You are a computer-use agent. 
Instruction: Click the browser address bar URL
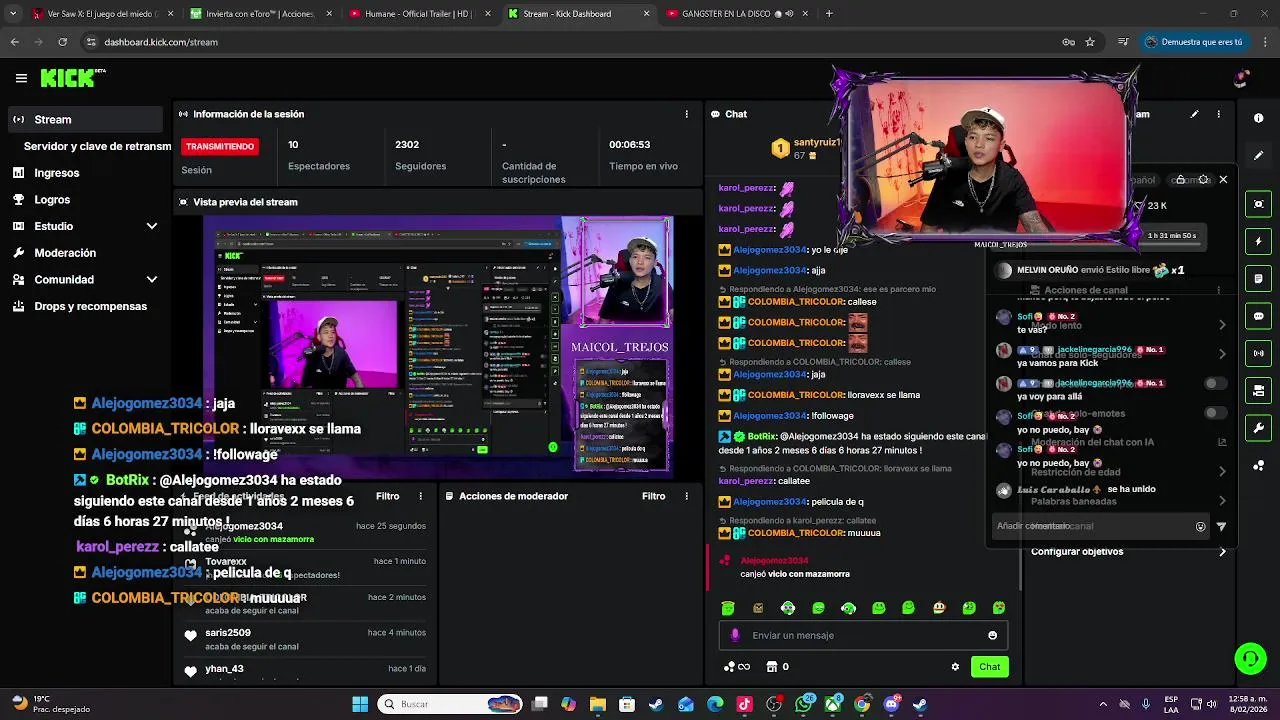(x=161, y=42)
